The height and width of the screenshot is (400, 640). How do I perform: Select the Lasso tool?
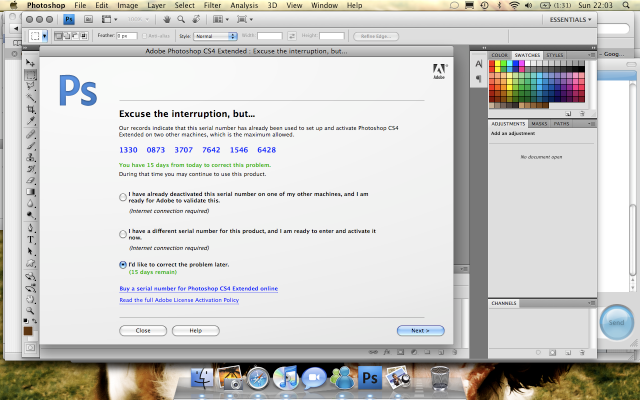click(x=30, y=86)
